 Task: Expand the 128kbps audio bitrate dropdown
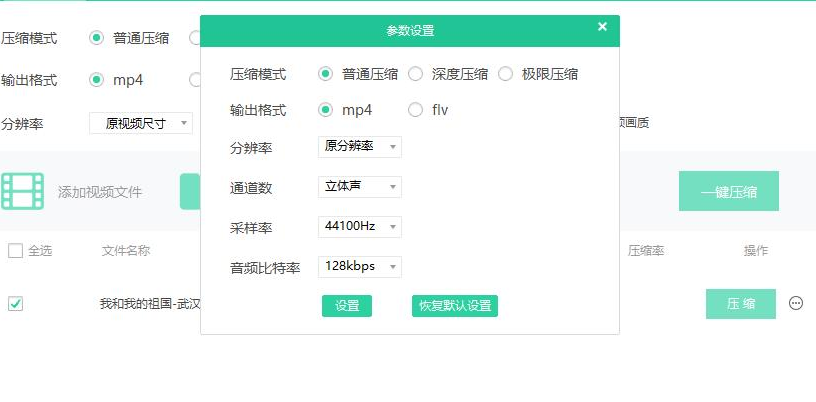pyautogui.click(x=360, y=267)
